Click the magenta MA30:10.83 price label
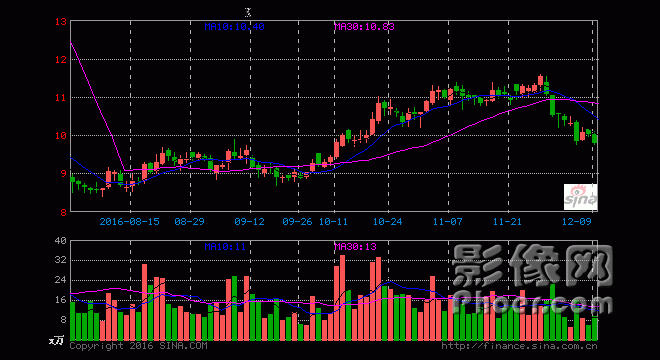Screen dimensions: 660x360 365,27
